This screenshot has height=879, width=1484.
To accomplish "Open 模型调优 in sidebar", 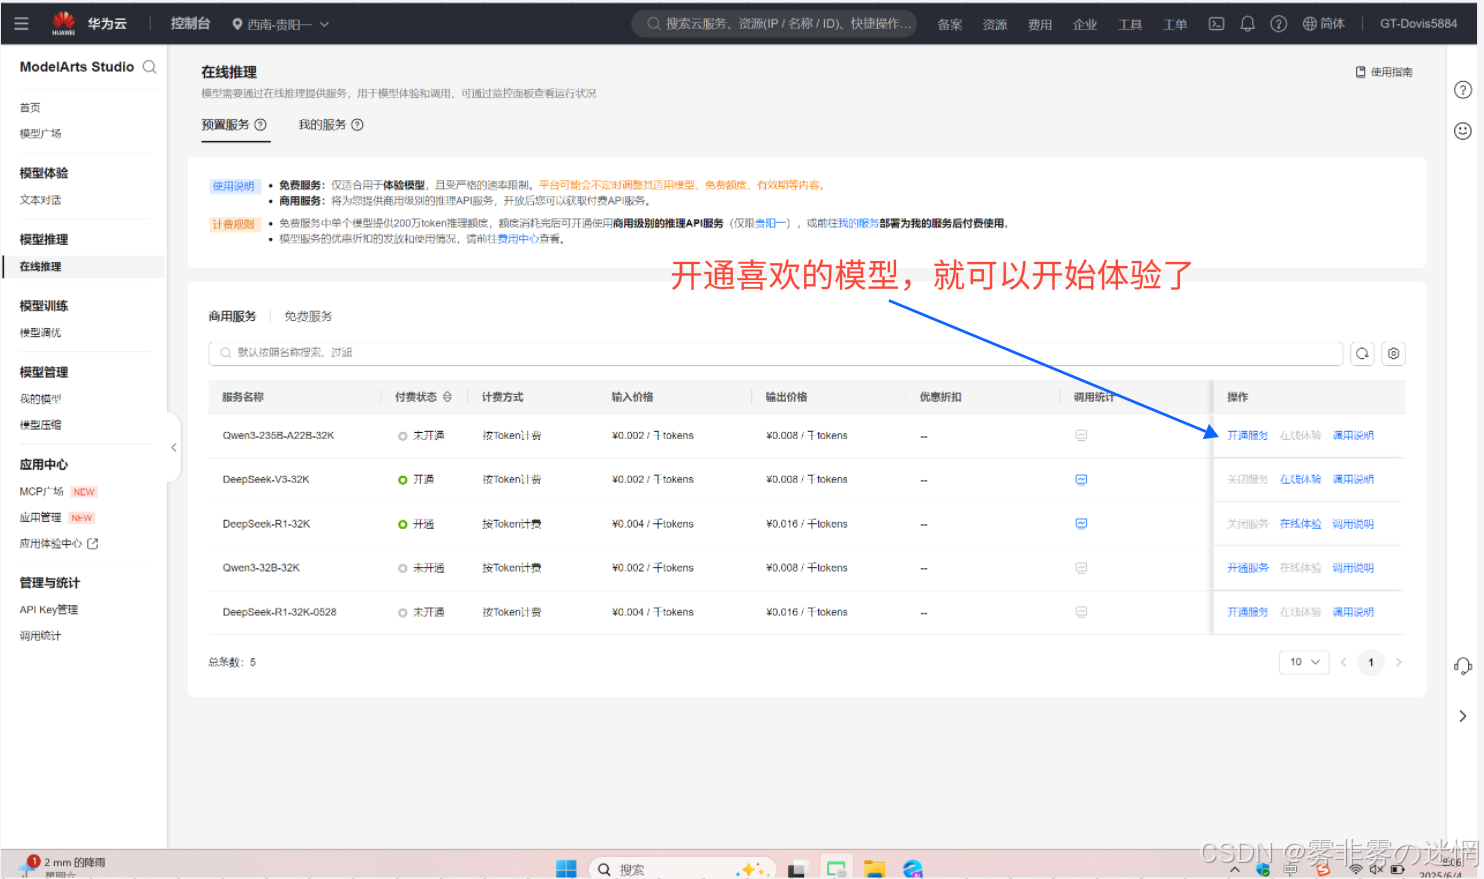I will [40, 333].
